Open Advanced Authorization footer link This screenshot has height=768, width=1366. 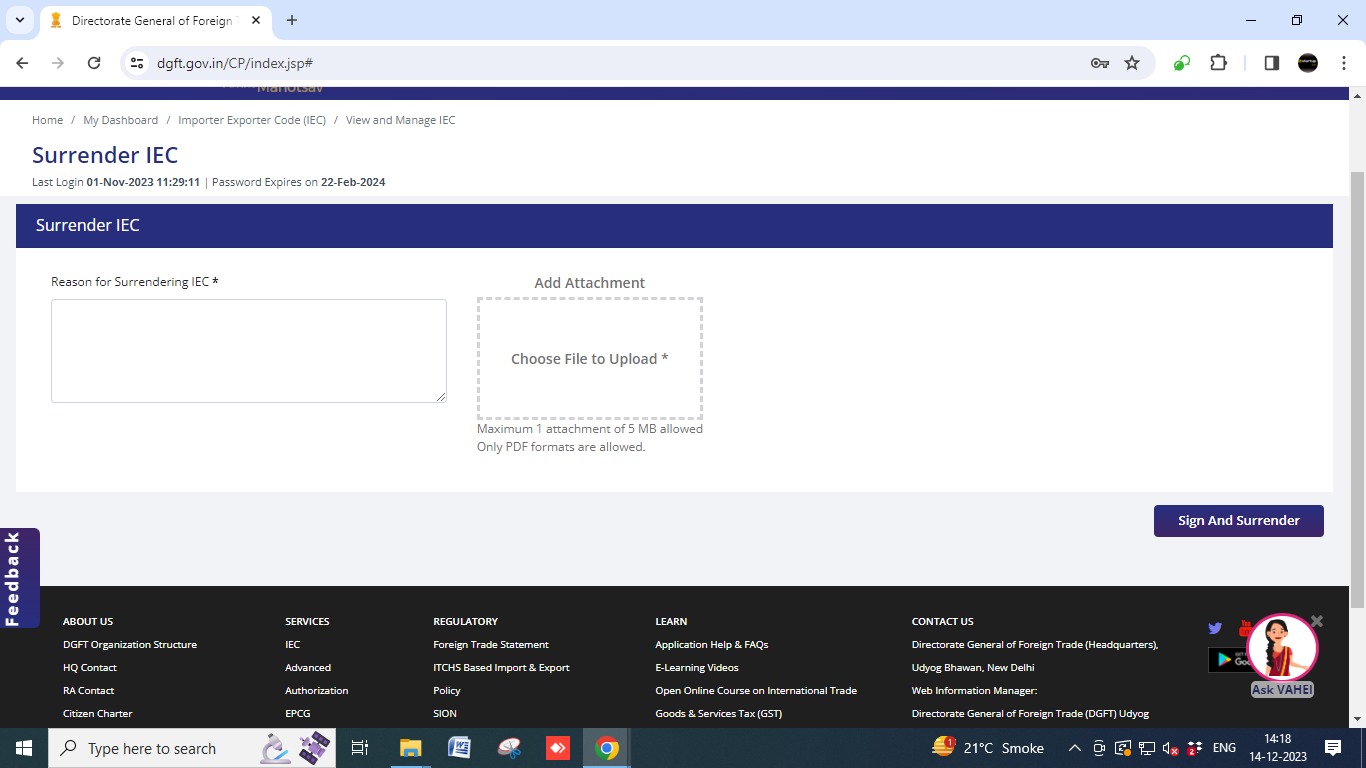tap(317, 679)
